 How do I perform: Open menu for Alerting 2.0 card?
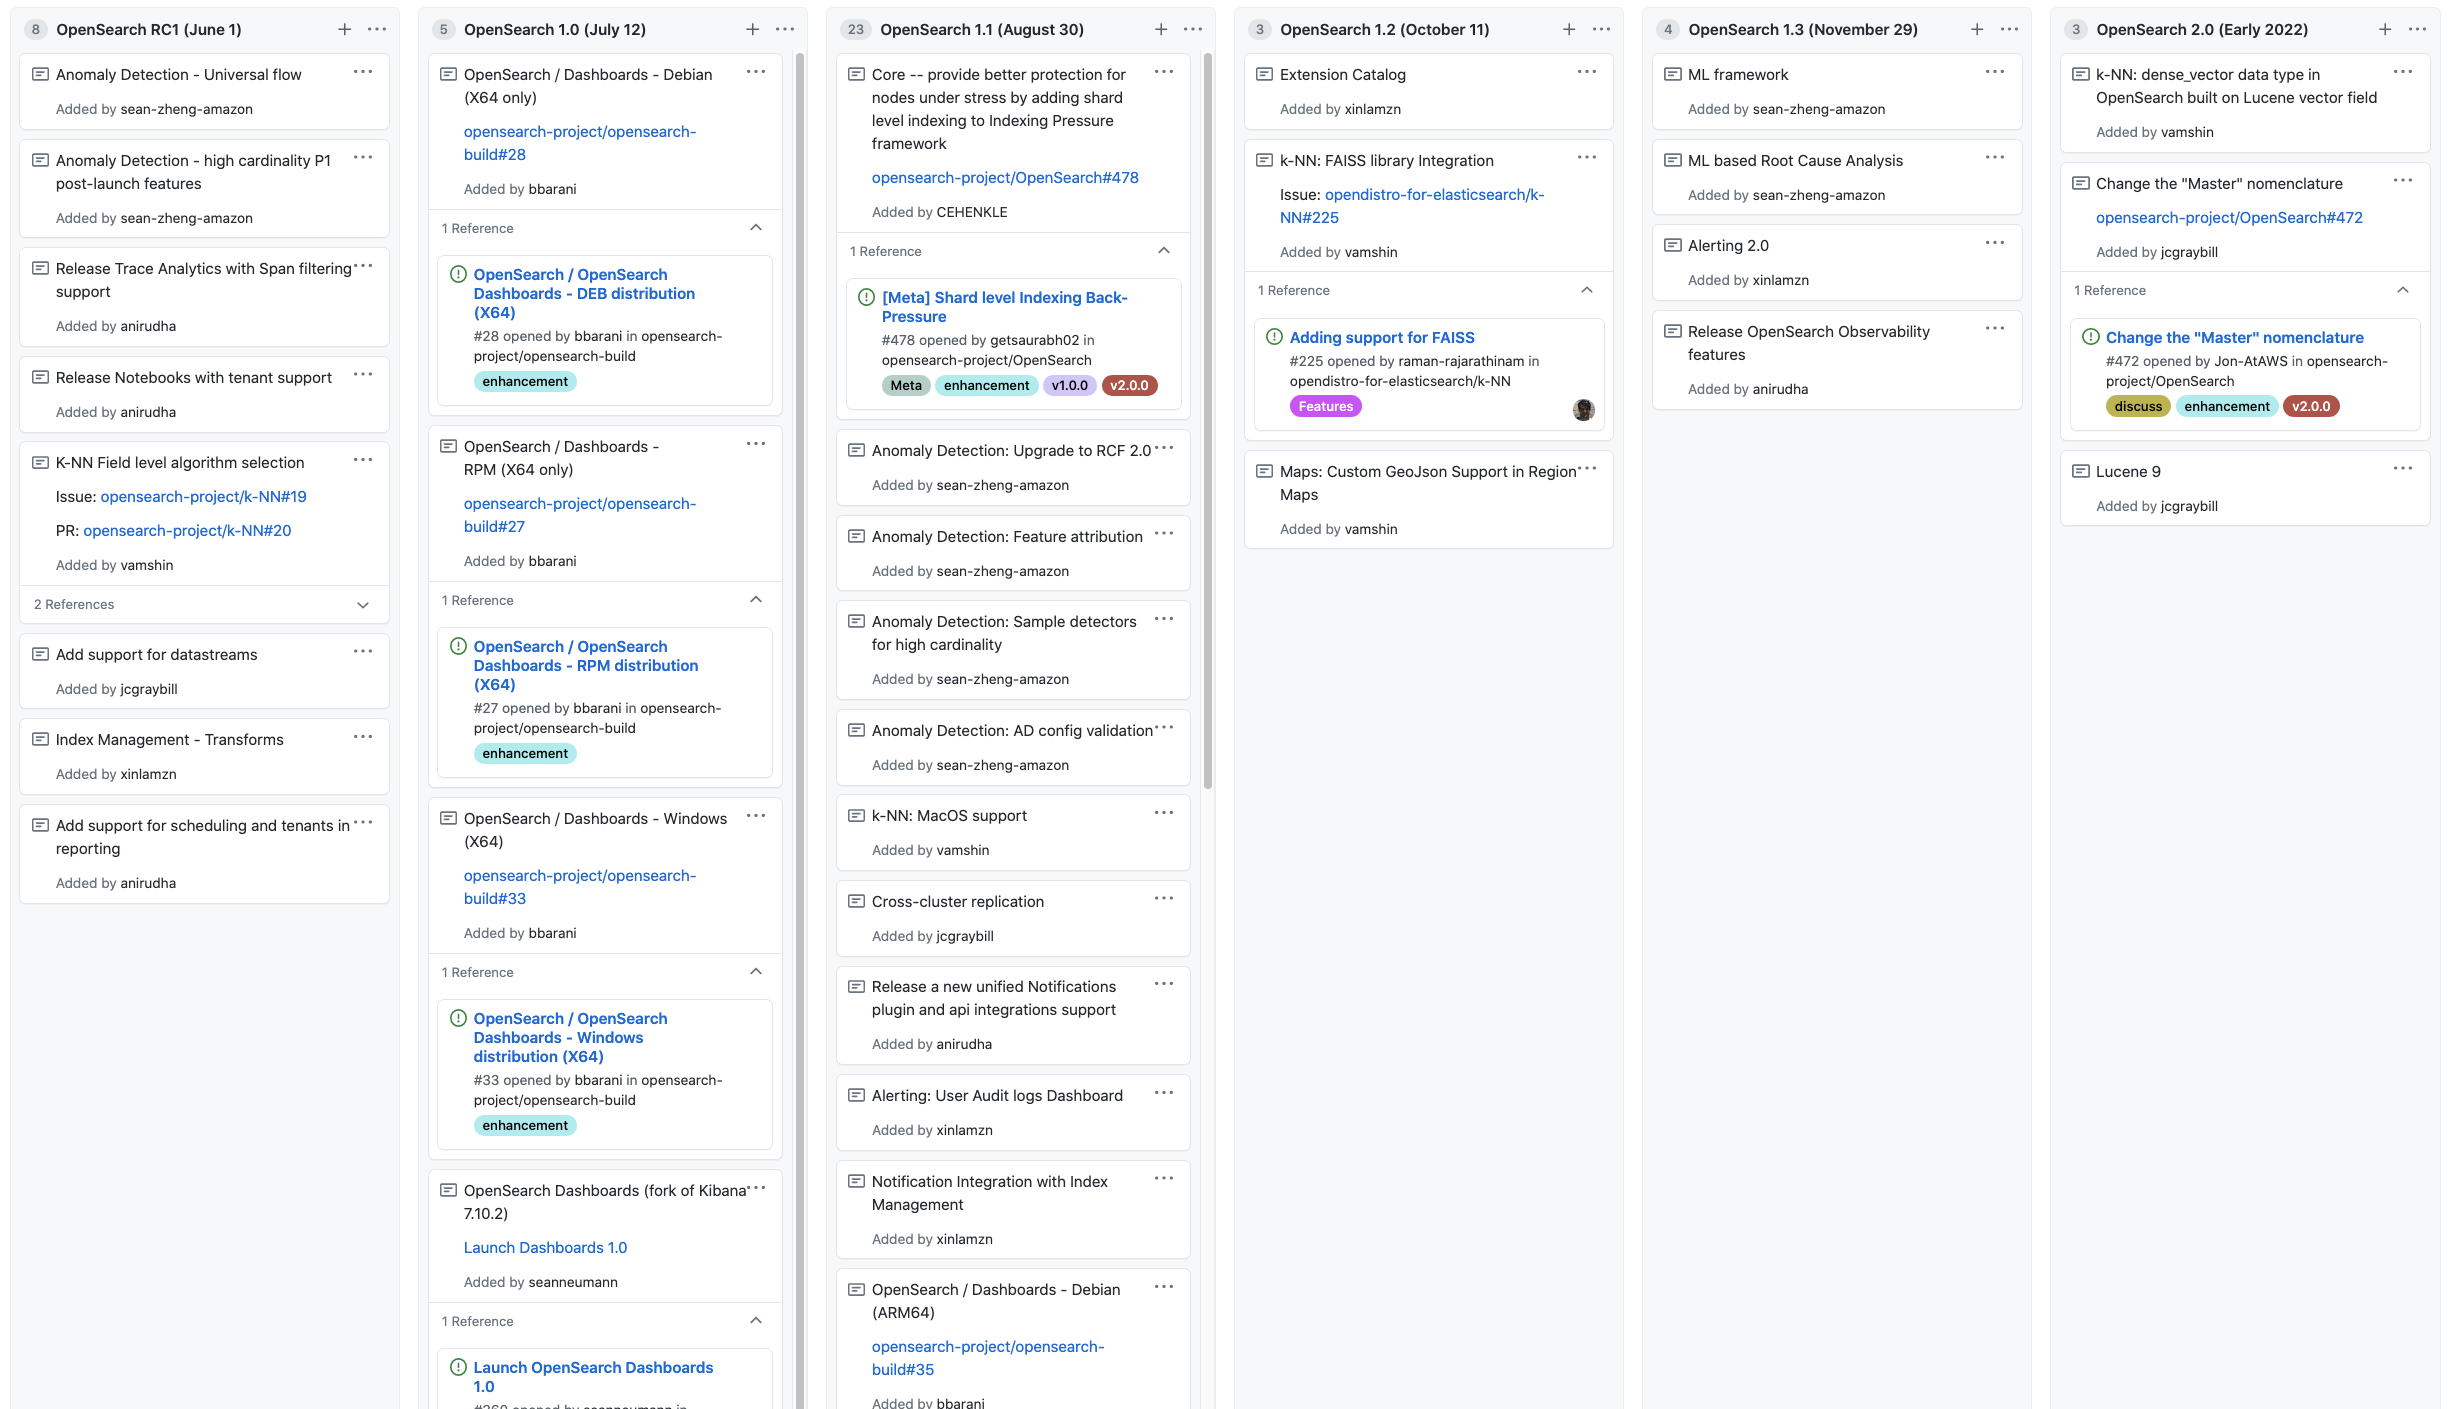(x=1995, y=243)
